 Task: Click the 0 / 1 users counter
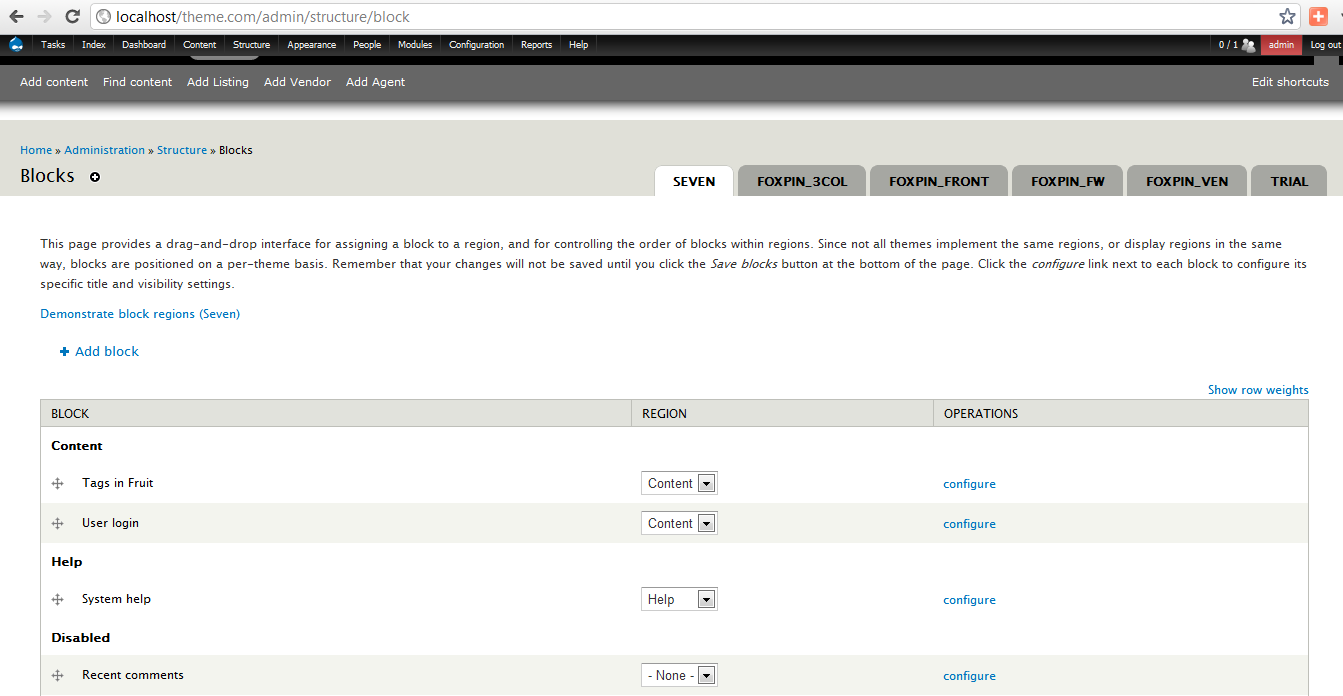tap(1228, 44)
